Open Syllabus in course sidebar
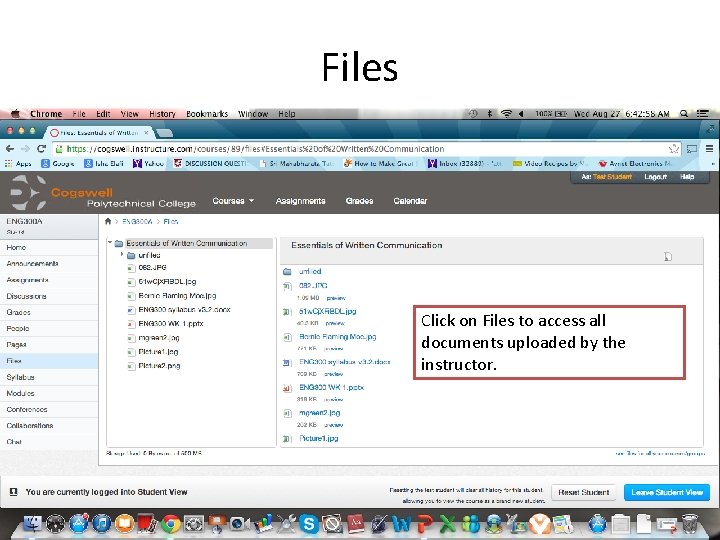 point(49,377)
